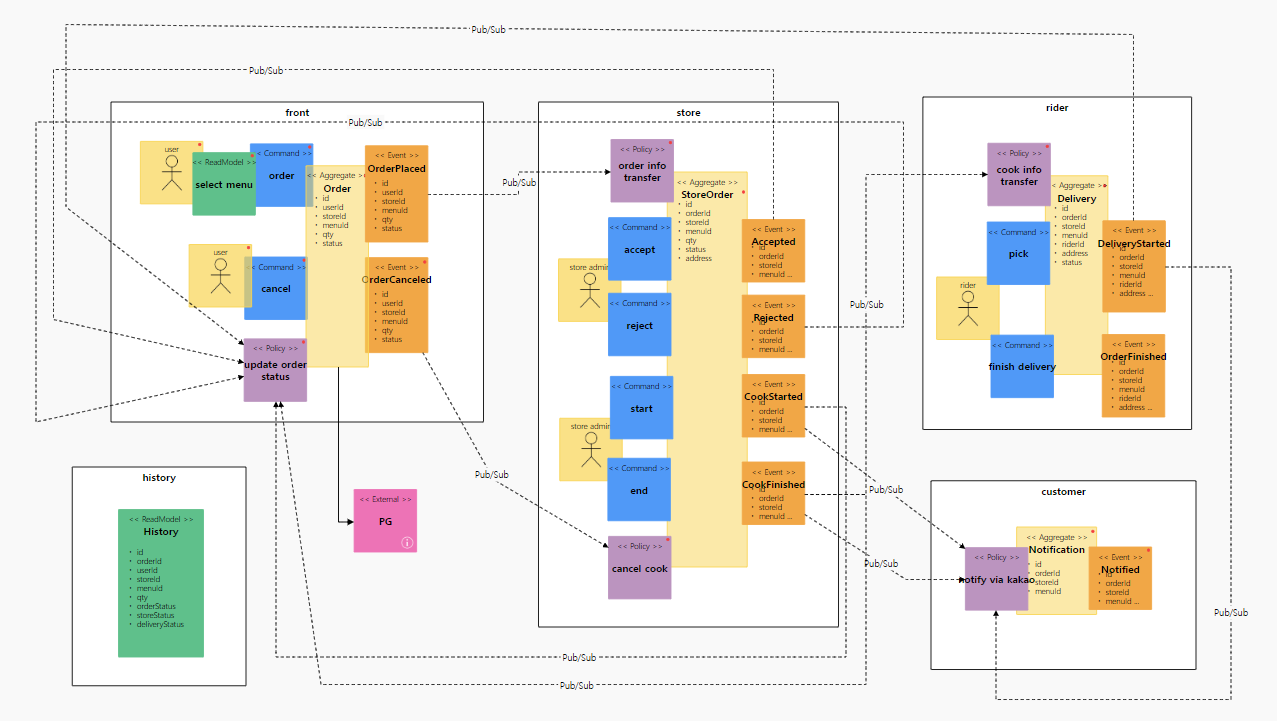Select the Notified event sticker
The width and height of the screenshot is (1277, 721).
(x=1120, y=578)
